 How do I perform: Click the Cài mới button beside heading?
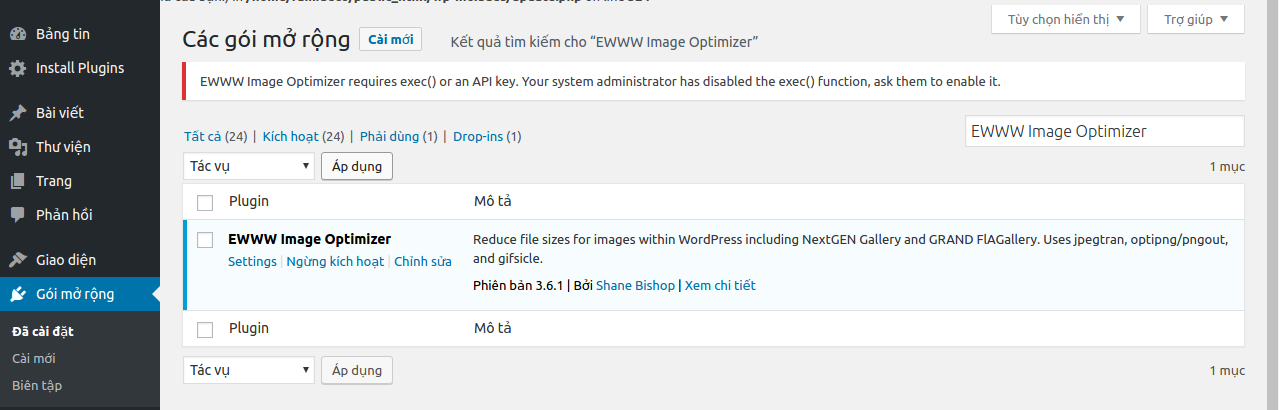(x=390, y=39)
